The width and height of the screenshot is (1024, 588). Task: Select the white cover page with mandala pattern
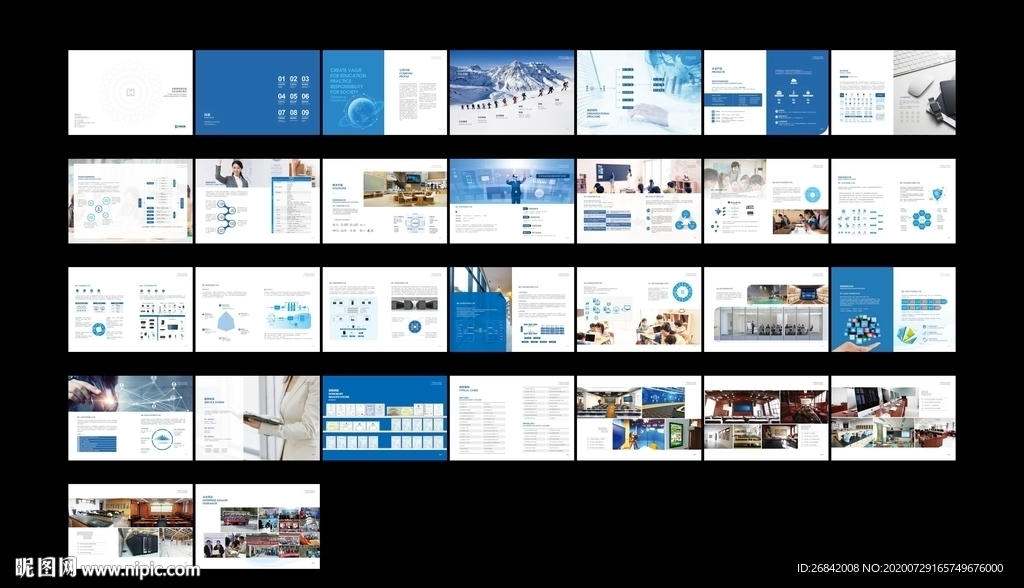click(x=131, y=92)
